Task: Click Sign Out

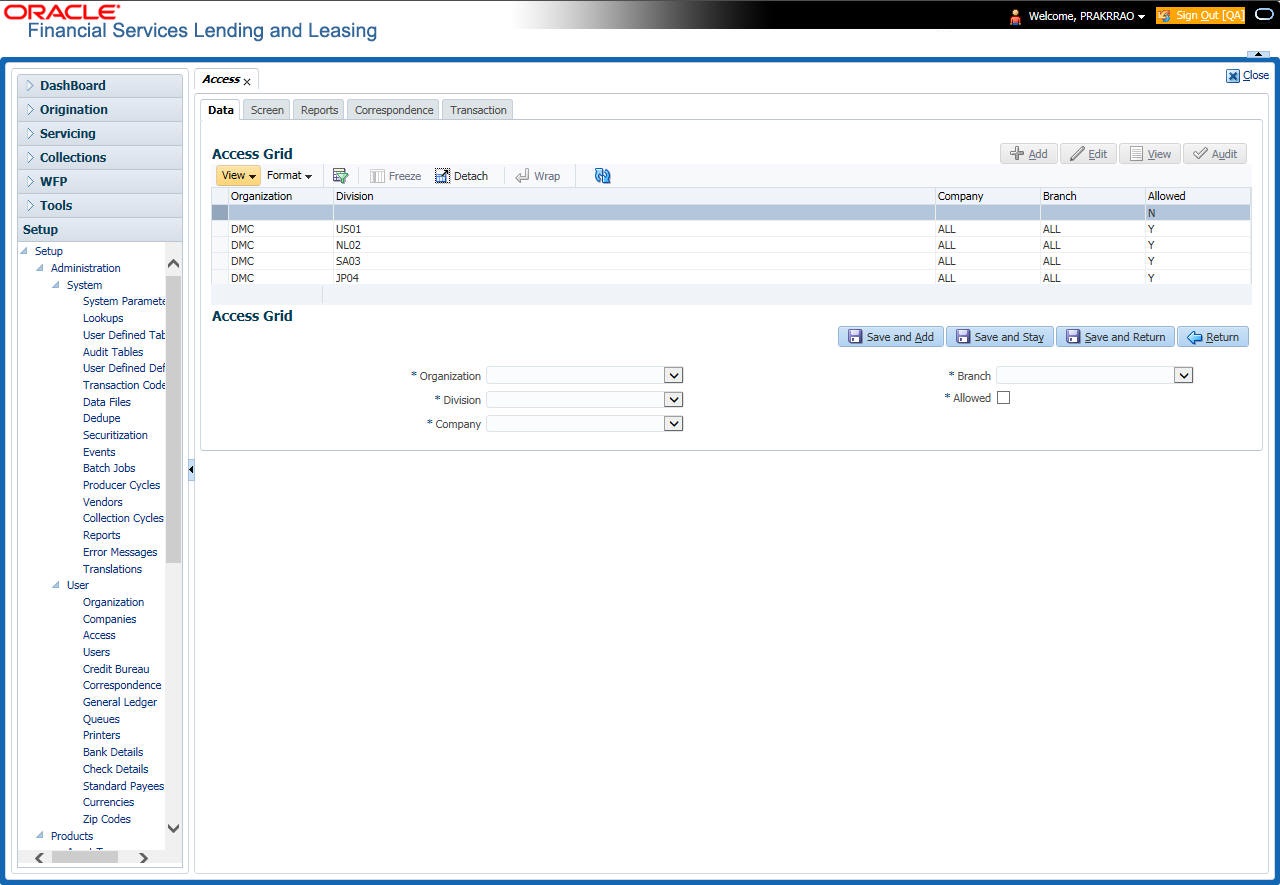Action: [1200, 16]
